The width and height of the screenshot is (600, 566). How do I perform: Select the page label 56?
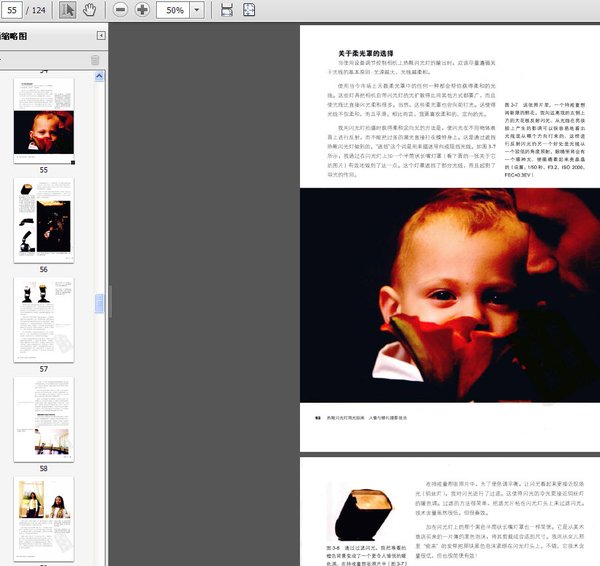[x=44, y=269]
